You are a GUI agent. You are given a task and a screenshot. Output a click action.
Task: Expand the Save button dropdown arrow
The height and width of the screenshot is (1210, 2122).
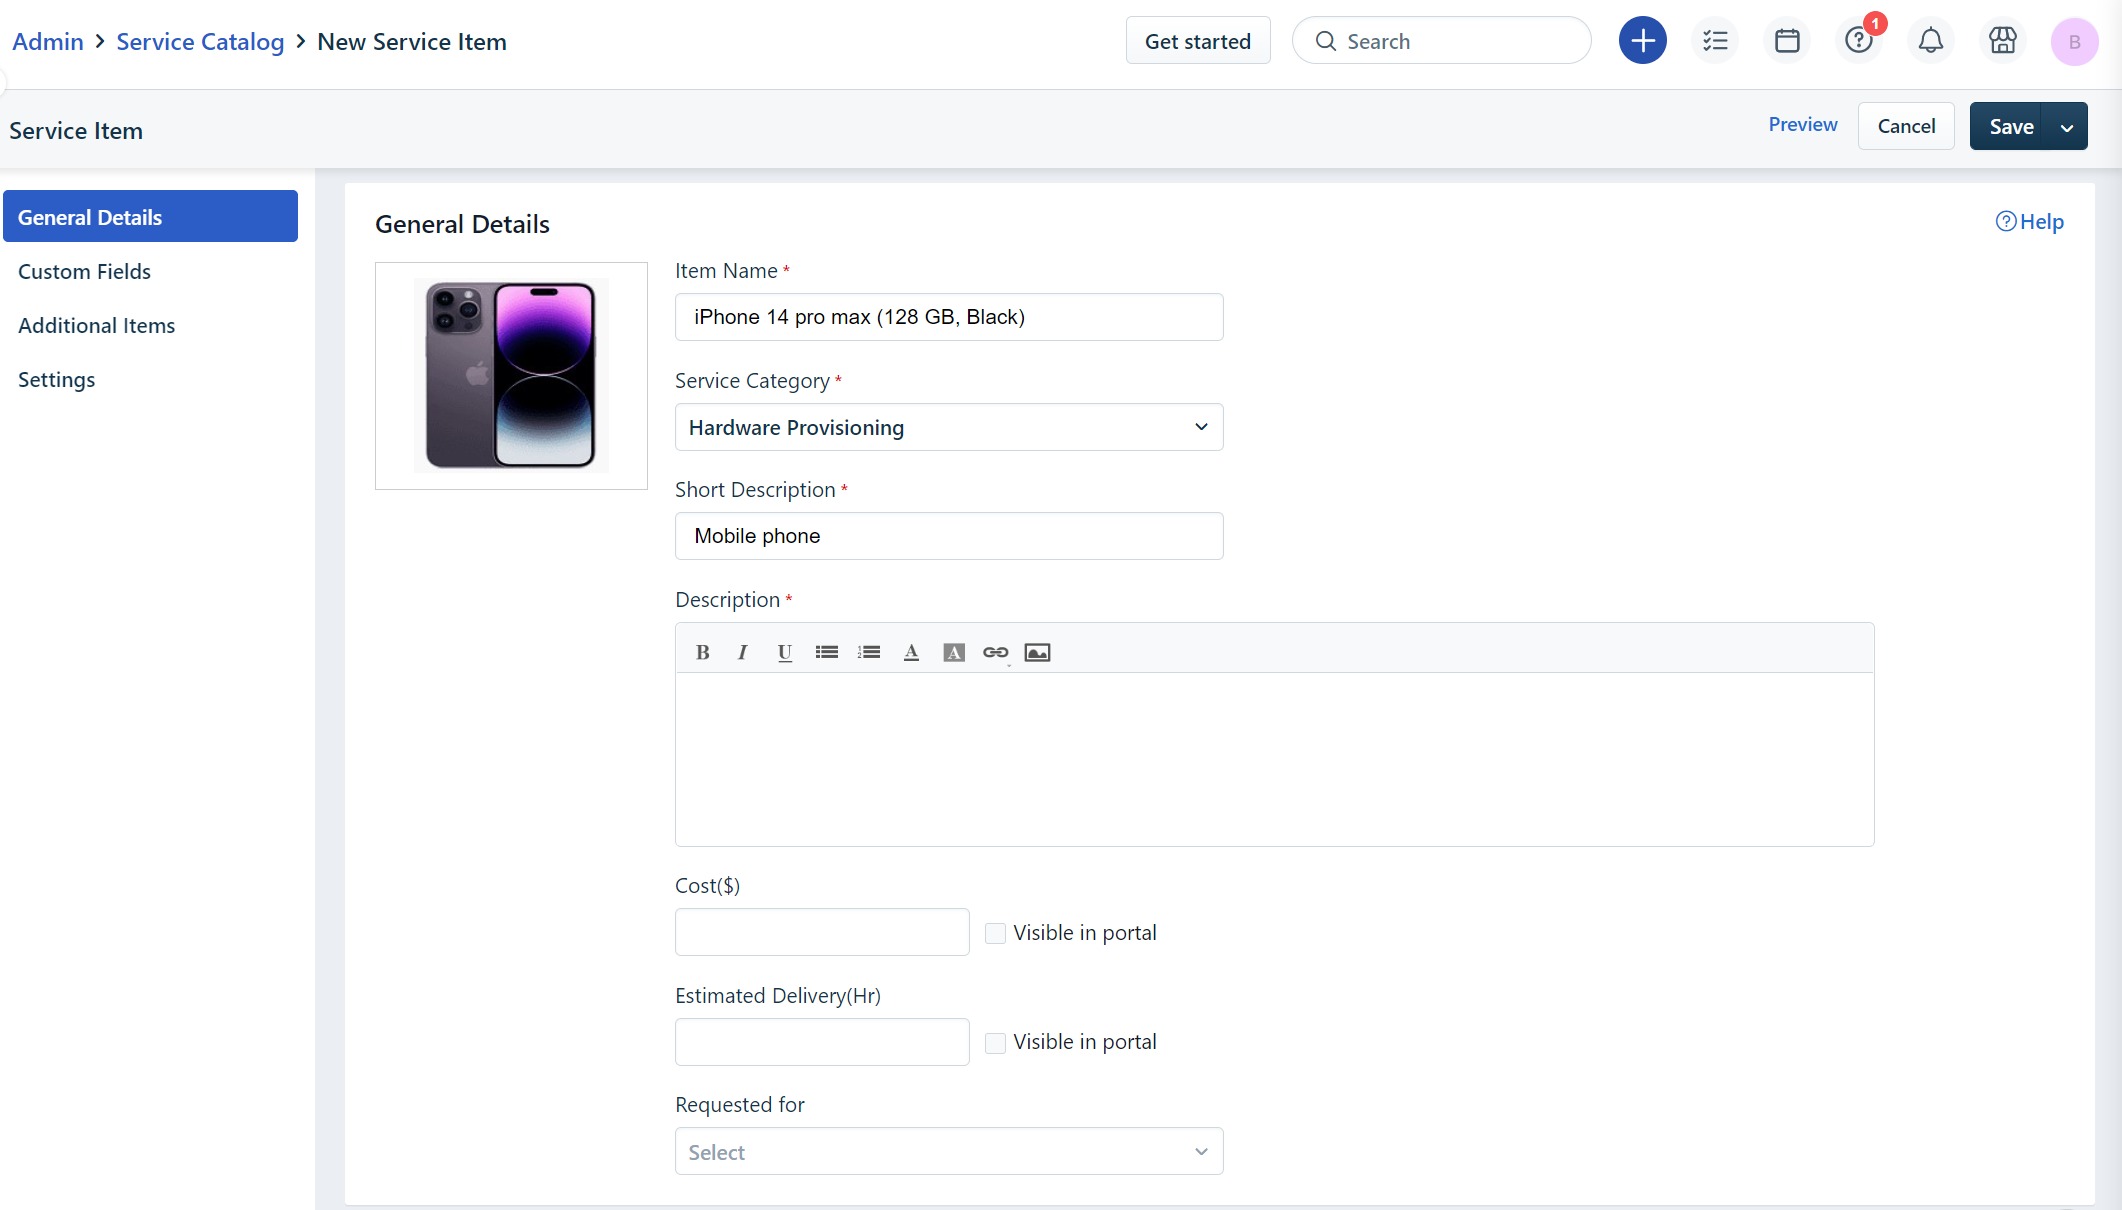(2066, 127)
